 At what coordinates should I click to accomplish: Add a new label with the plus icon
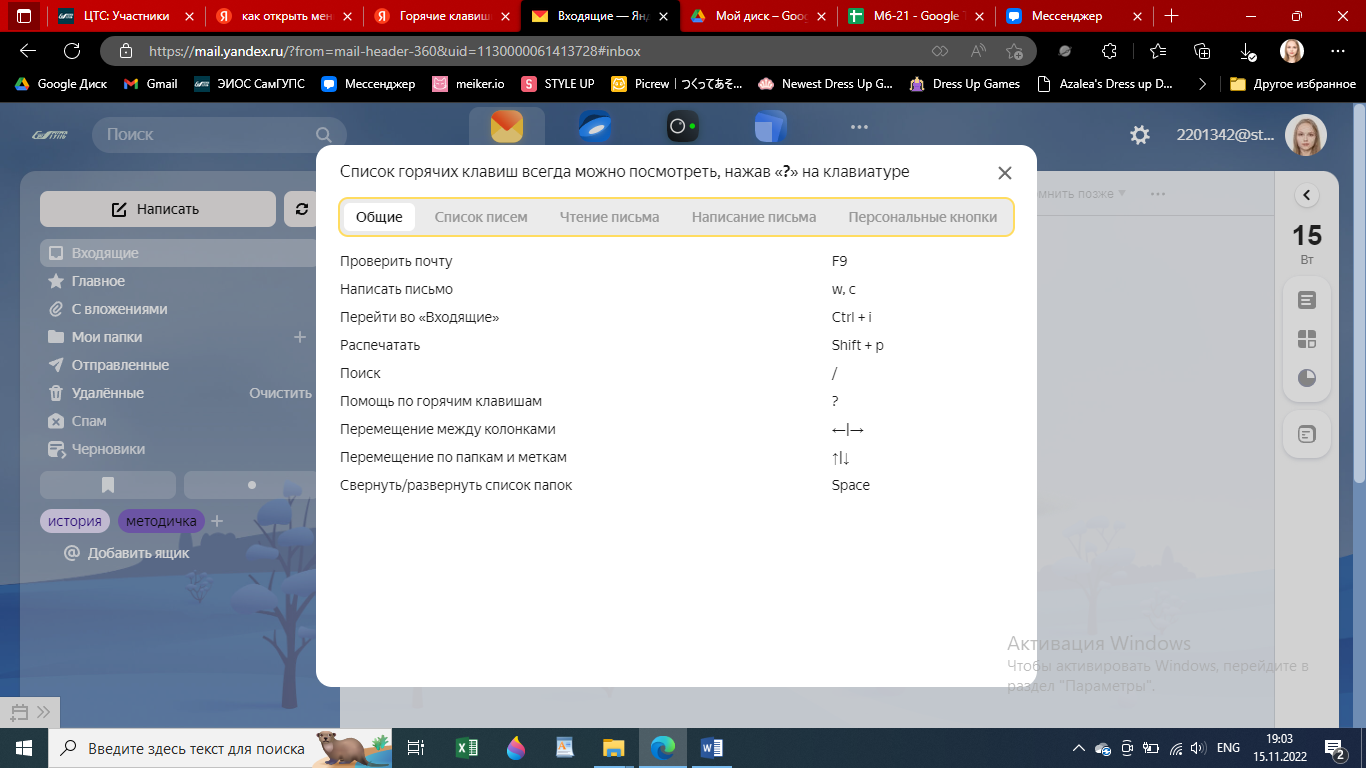coord(217,521)
